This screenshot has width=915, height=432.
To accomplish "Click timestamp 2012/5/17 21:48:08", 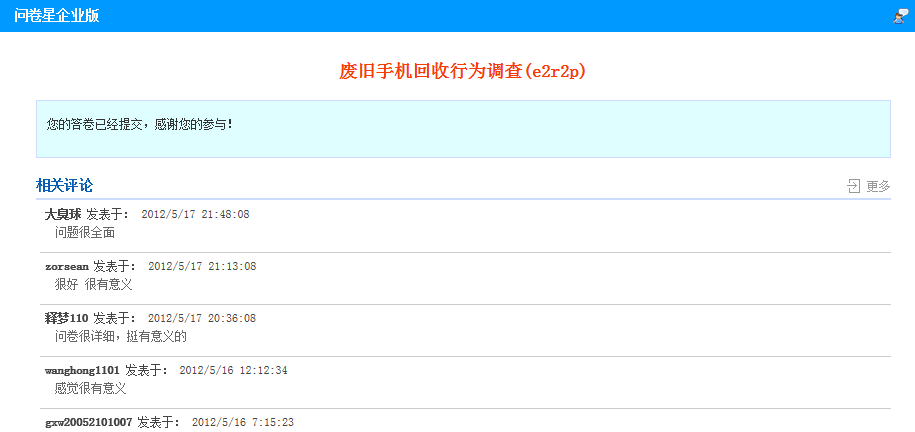I will pyautogui.click(x=195, y=214).
